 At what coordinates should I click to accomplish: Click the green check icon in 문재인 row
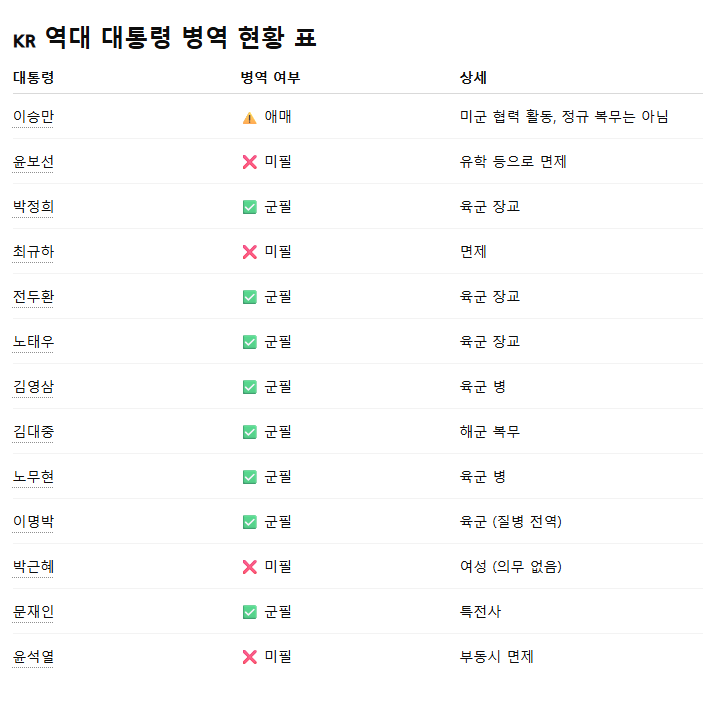250,612
